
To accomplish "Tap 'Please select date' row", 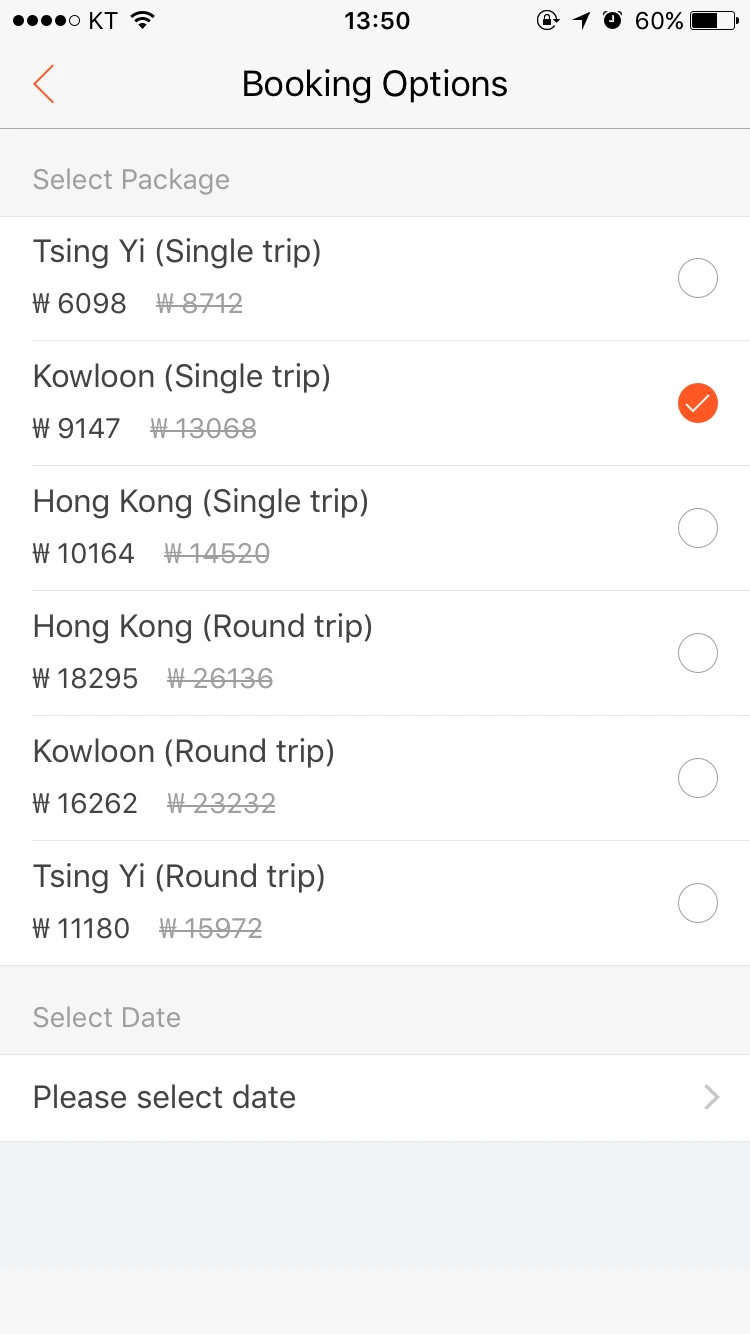I will [x=375, y=1098].
